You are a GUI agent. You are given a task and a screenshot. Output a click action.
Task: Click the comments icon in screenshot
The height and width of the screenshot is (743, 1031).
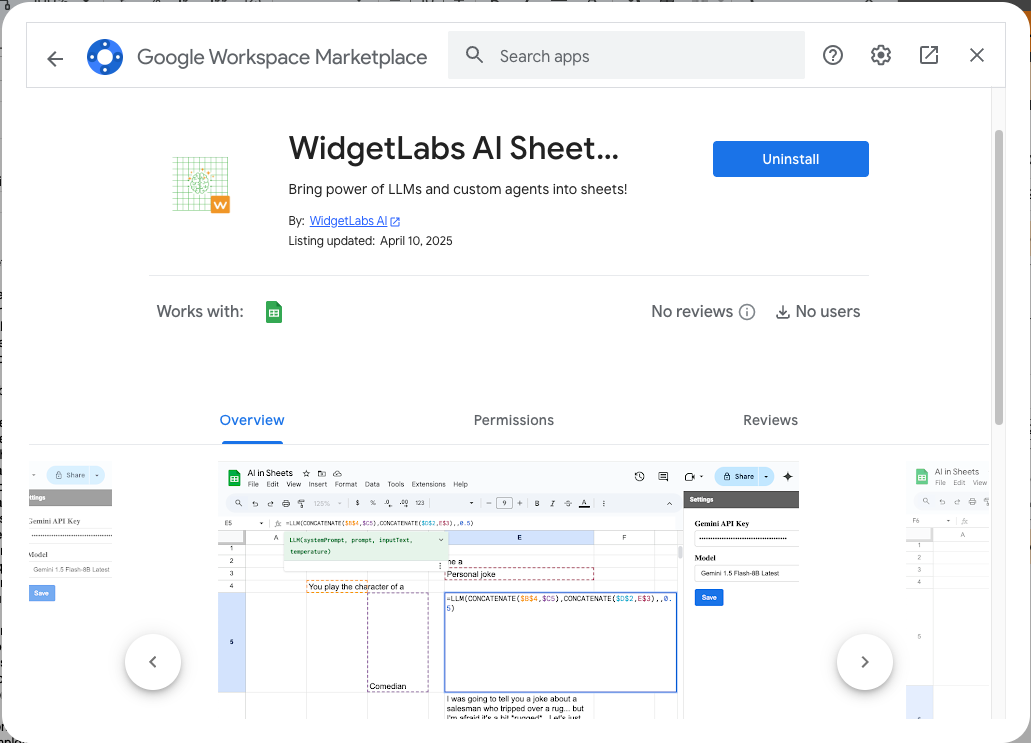(x=663, y=477)
